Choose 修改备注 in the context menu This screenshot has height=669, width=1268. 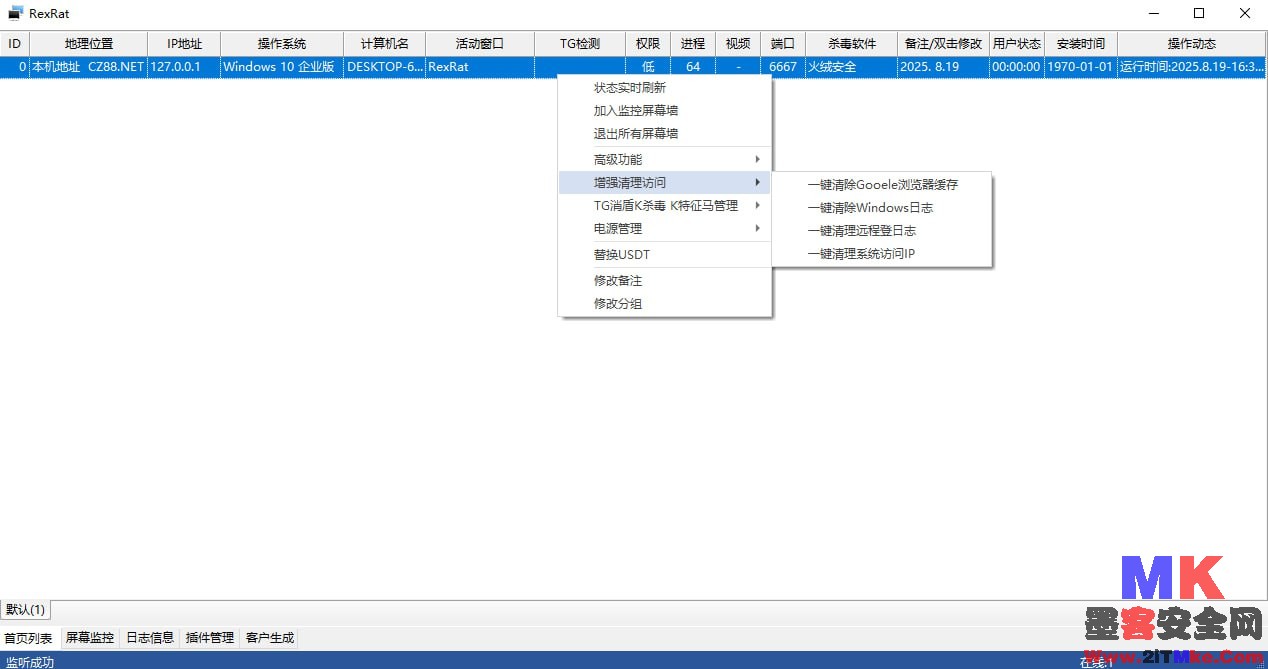618,281
